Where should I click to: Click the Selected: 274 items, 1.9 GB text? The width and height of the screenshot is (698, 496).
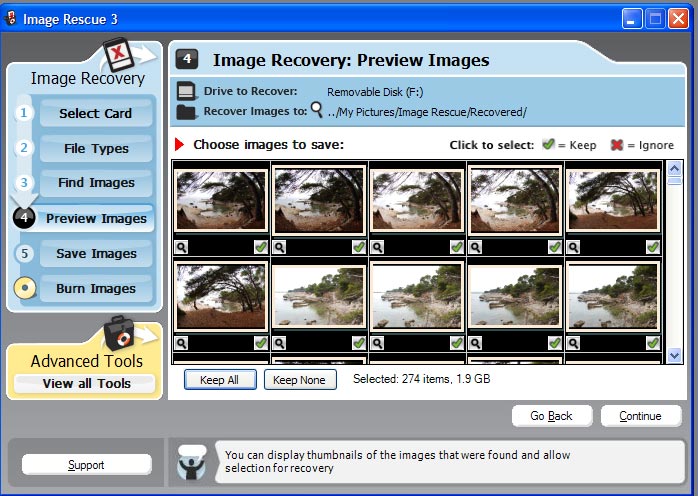click(x=422, y=379)
